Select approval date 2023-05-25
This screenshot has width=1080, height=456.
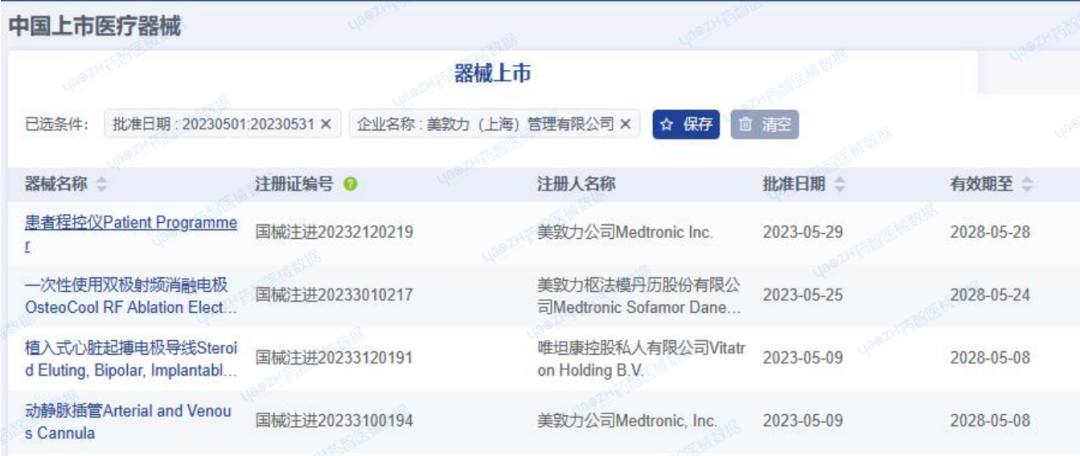(x=803, y=295)
